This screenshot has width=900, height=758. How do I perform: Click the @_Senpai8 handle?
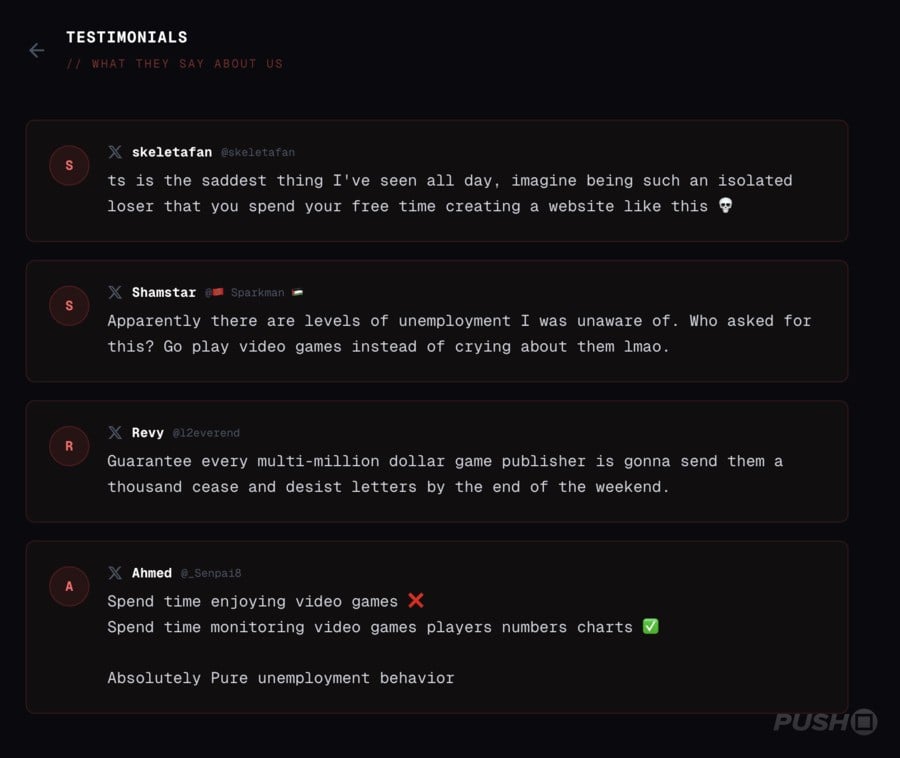211,573
